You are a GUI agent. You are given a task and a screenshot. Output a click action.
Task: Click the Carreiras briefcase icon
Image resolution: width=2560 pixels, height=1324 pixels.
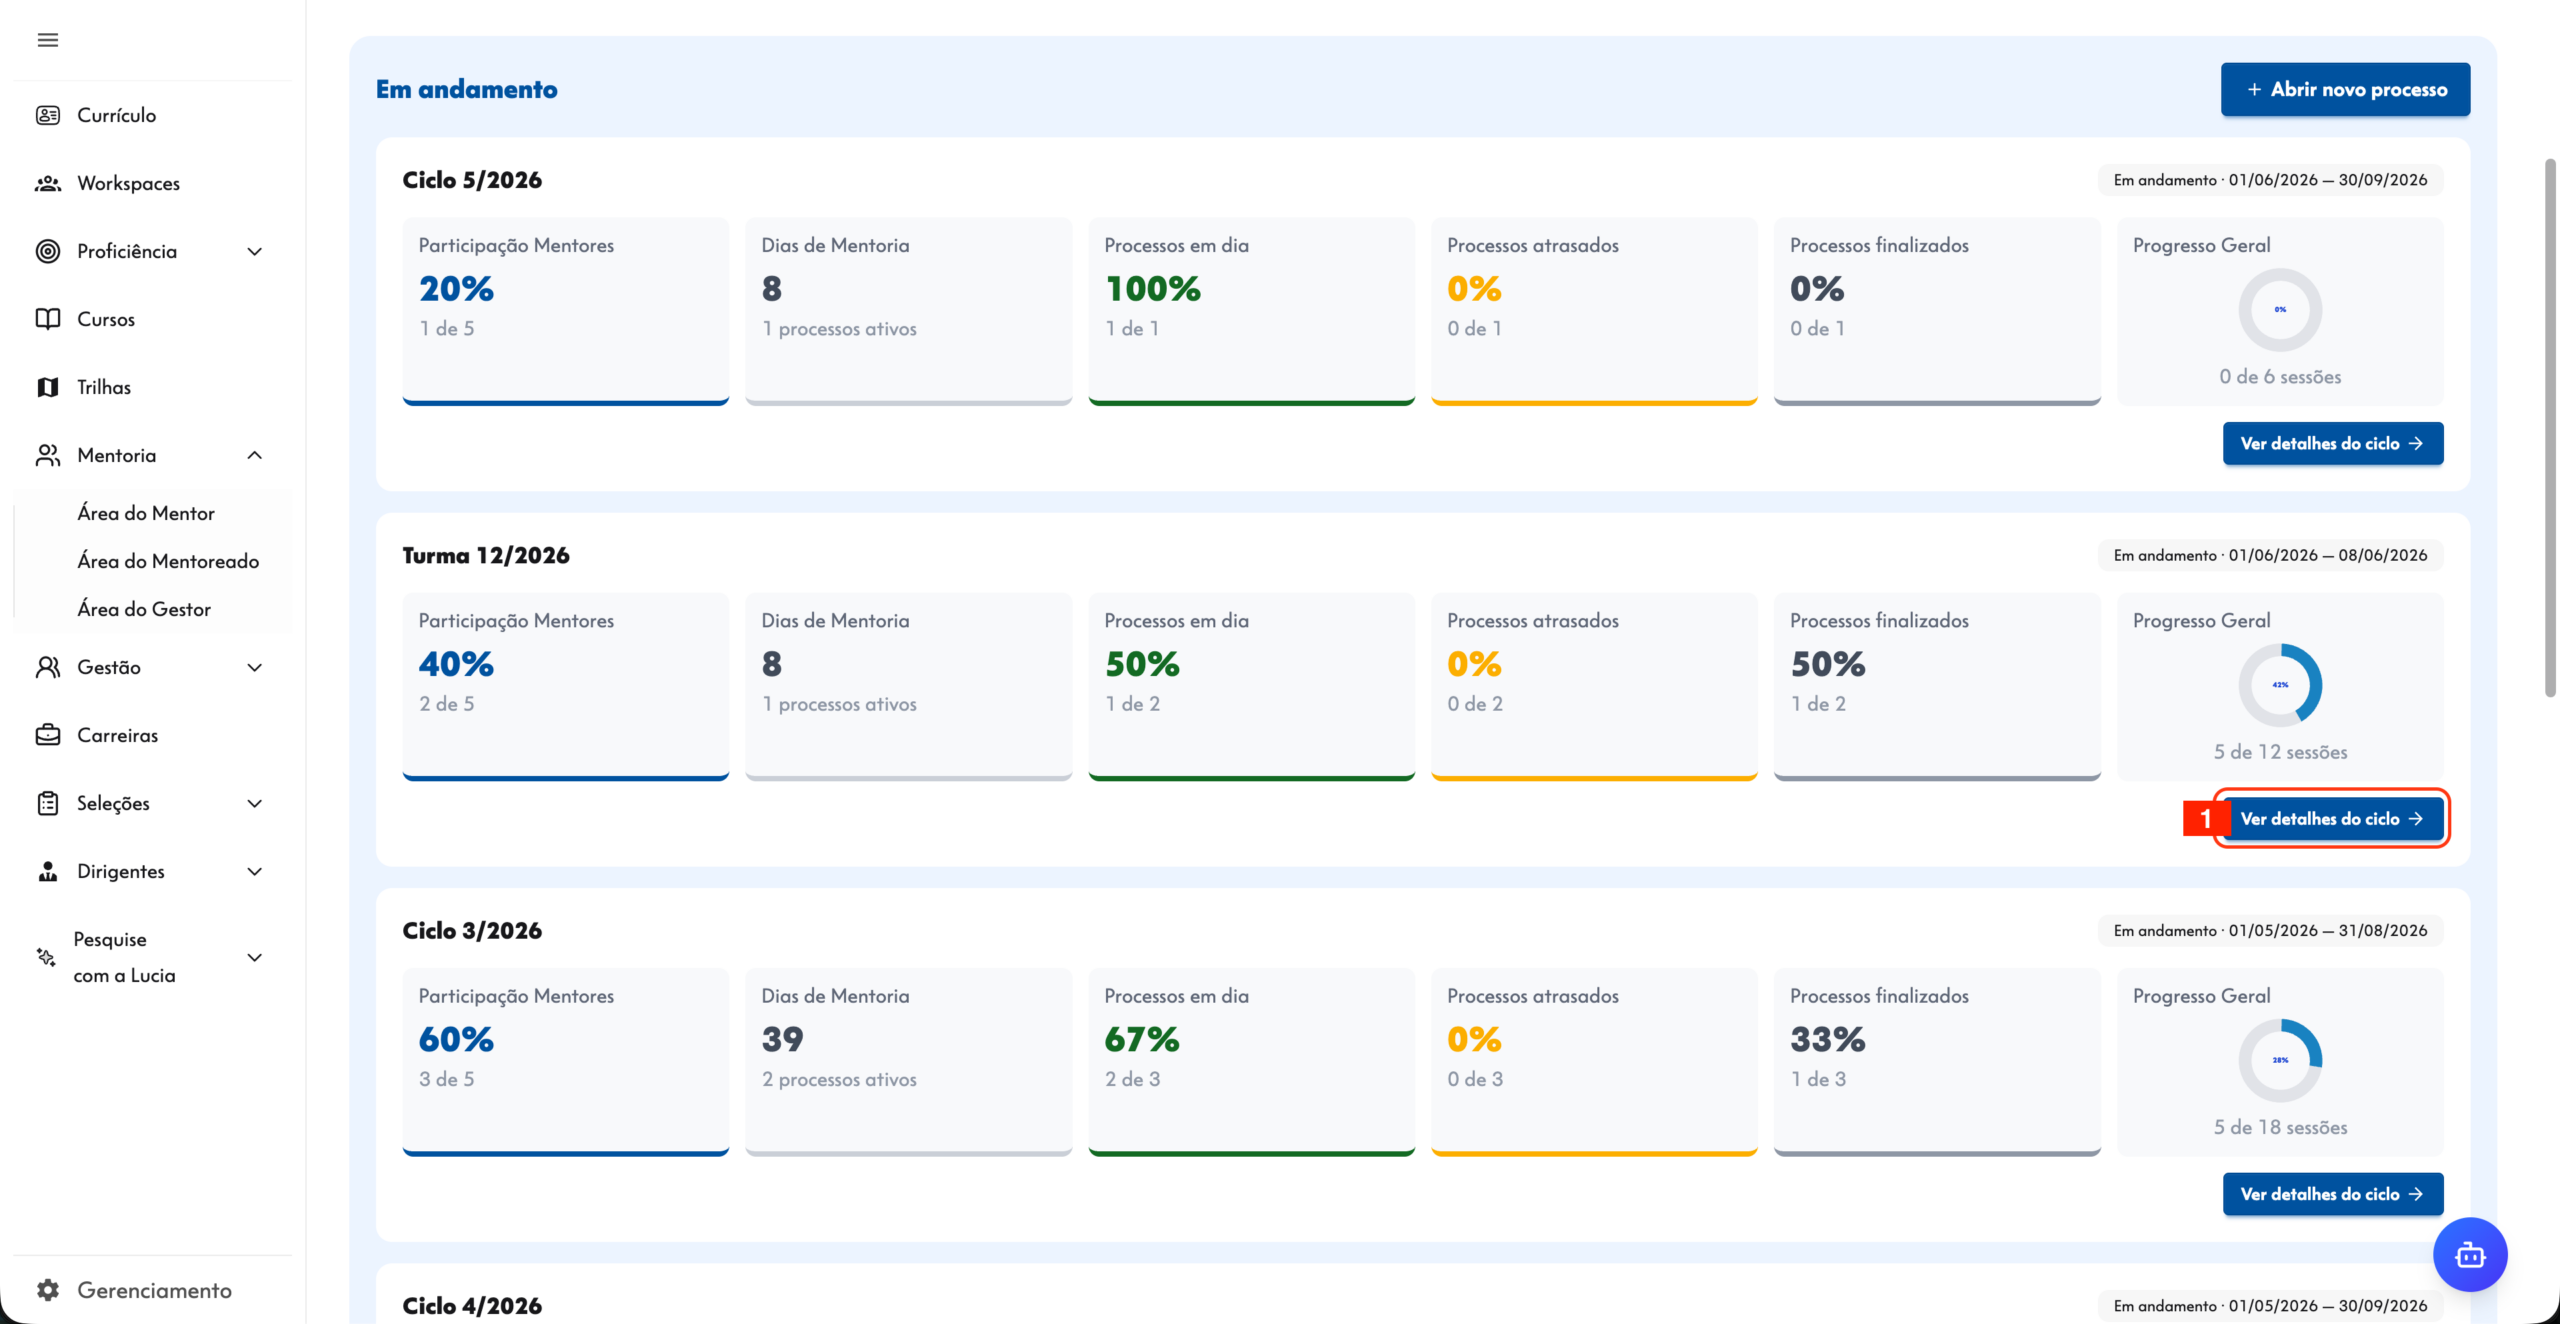pos(48,735)
